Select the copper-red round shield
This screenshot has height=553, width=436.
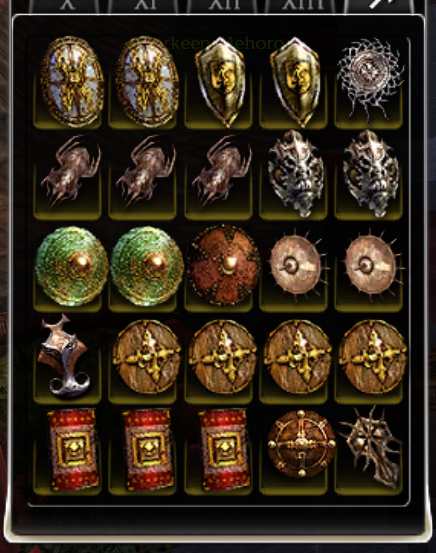[x=223, y=265]
